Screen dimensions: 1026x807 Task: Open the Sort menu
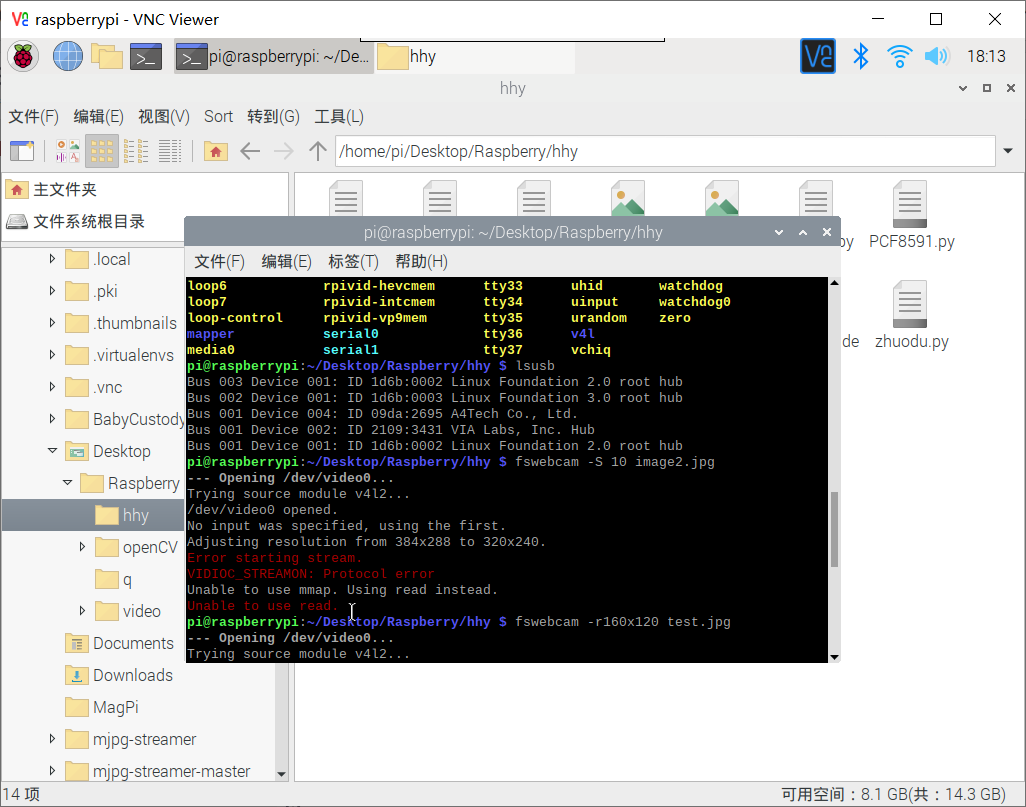coord(218,116)
